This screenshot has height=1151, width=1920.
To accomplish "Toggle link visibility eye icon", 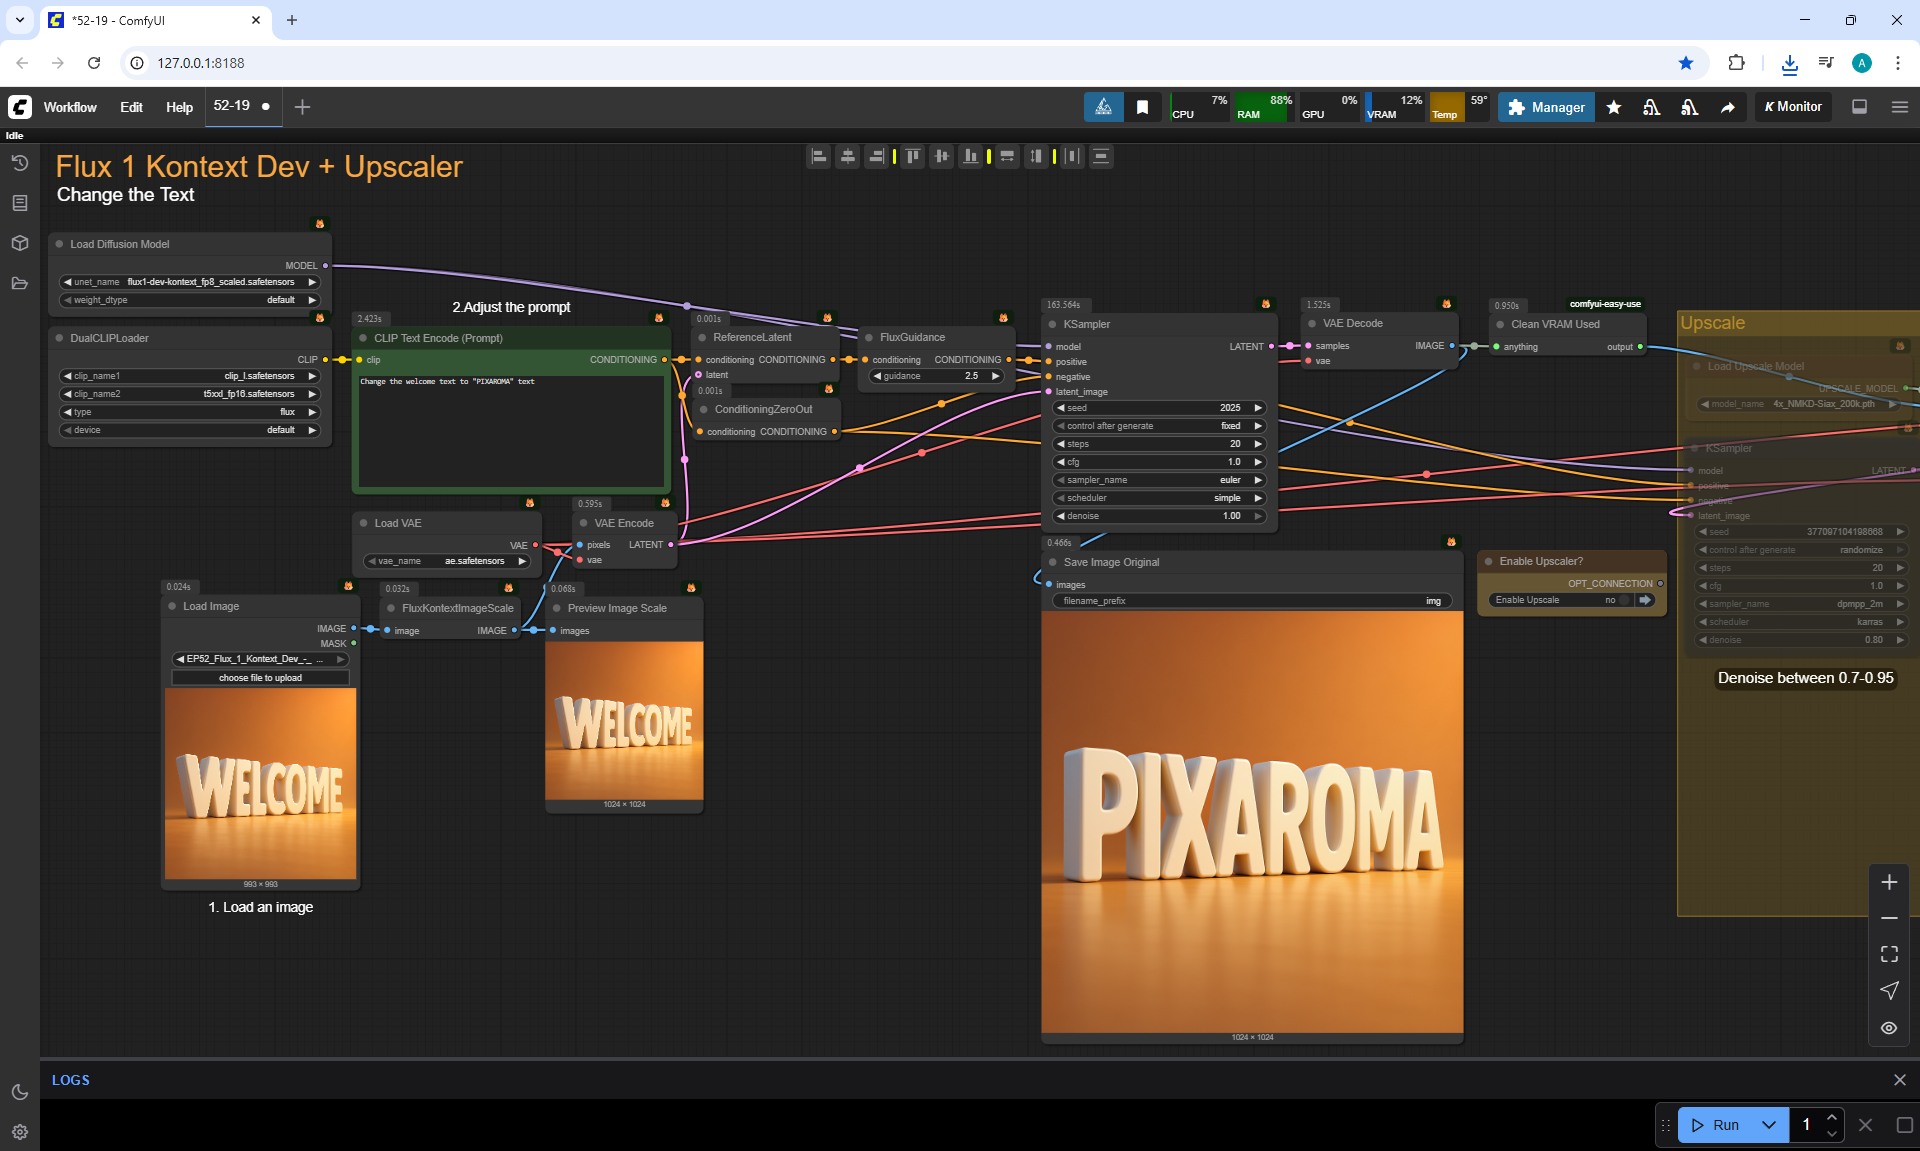I will pyautogui.click(x=1889, y=1028).
